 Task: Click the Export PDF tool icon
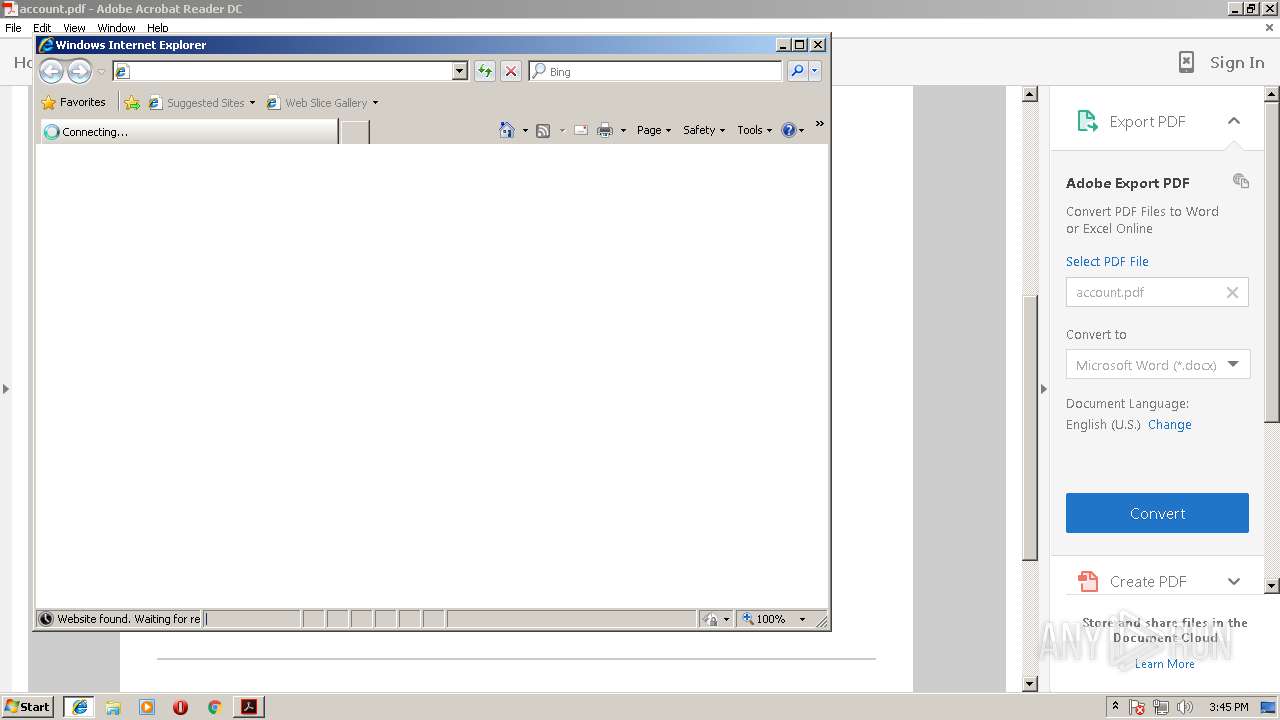(1087, 121)
